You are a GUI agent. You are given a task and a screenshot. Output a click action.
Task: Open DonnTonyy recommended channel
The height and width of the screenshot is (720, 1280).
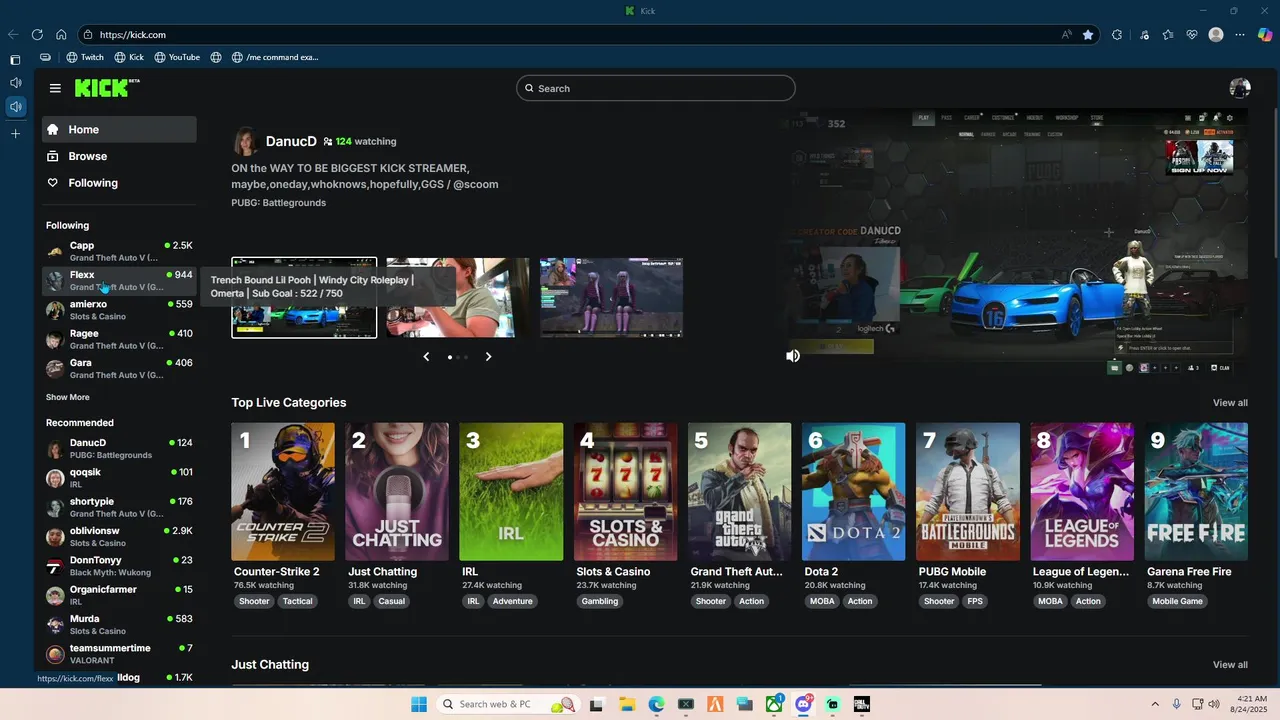(119, 566)
